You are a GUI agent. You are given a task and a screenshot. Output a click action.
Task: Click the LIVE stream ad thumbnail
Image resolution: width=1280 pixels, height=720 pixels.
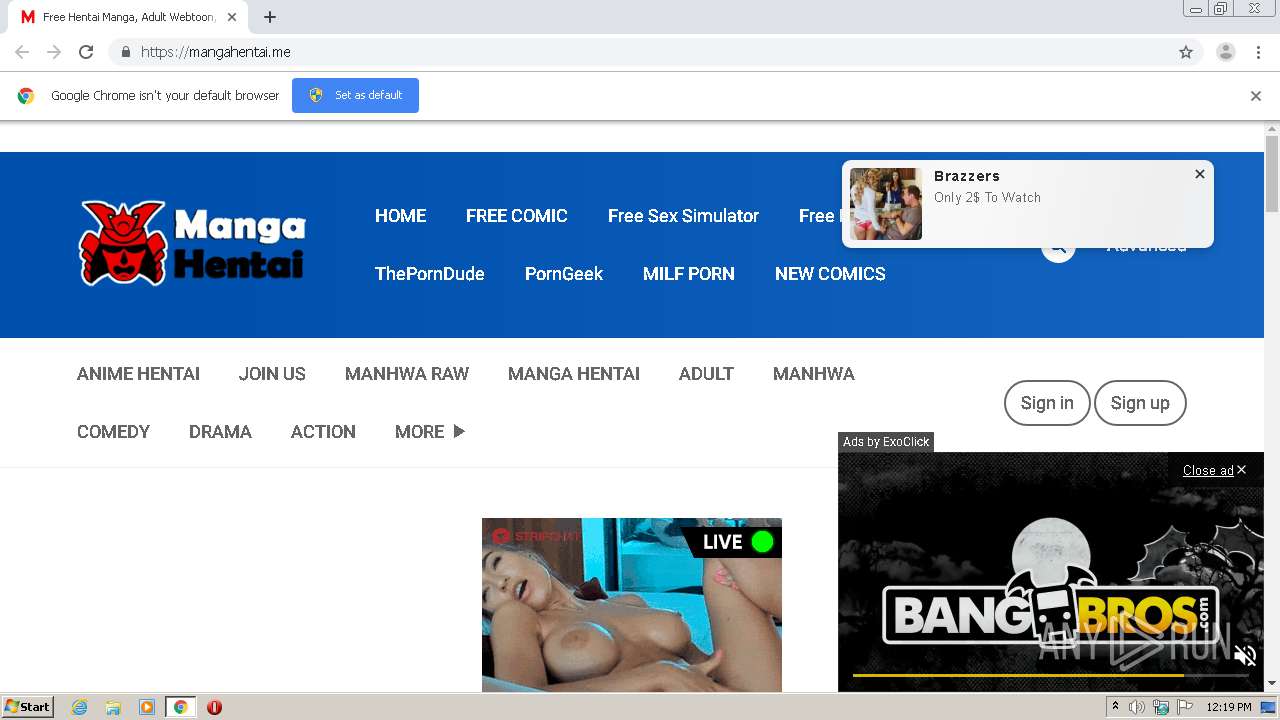pyautogui.click(x=632, y=605)
